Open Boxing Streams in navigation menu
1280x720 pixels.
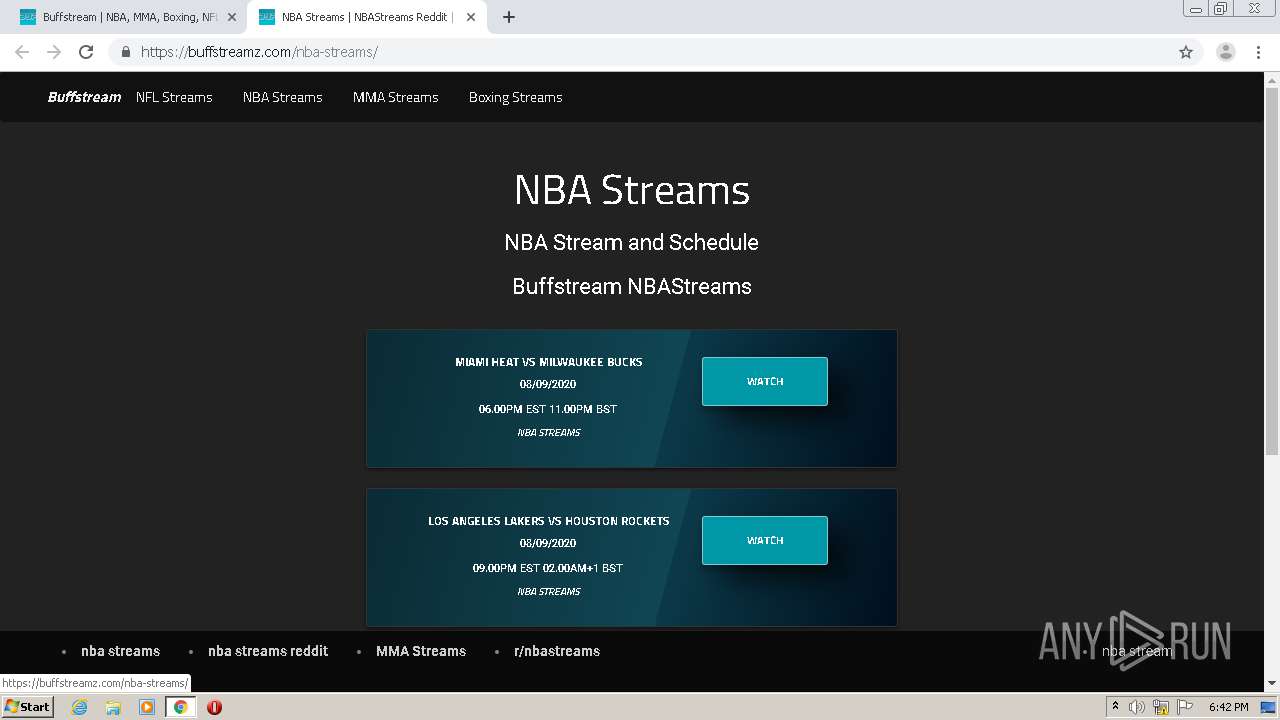[x=516, y=97]
